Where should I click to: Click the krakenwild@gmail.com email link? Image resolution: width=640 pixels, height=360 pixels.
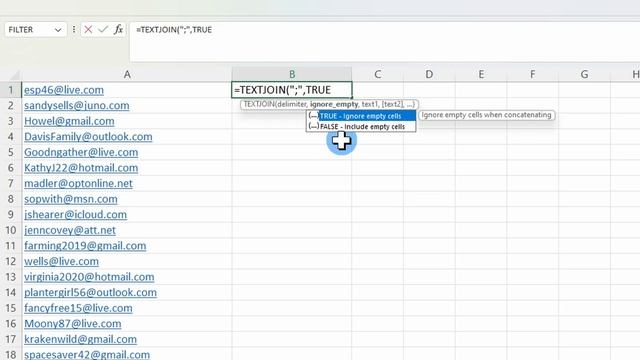(80, 339)
